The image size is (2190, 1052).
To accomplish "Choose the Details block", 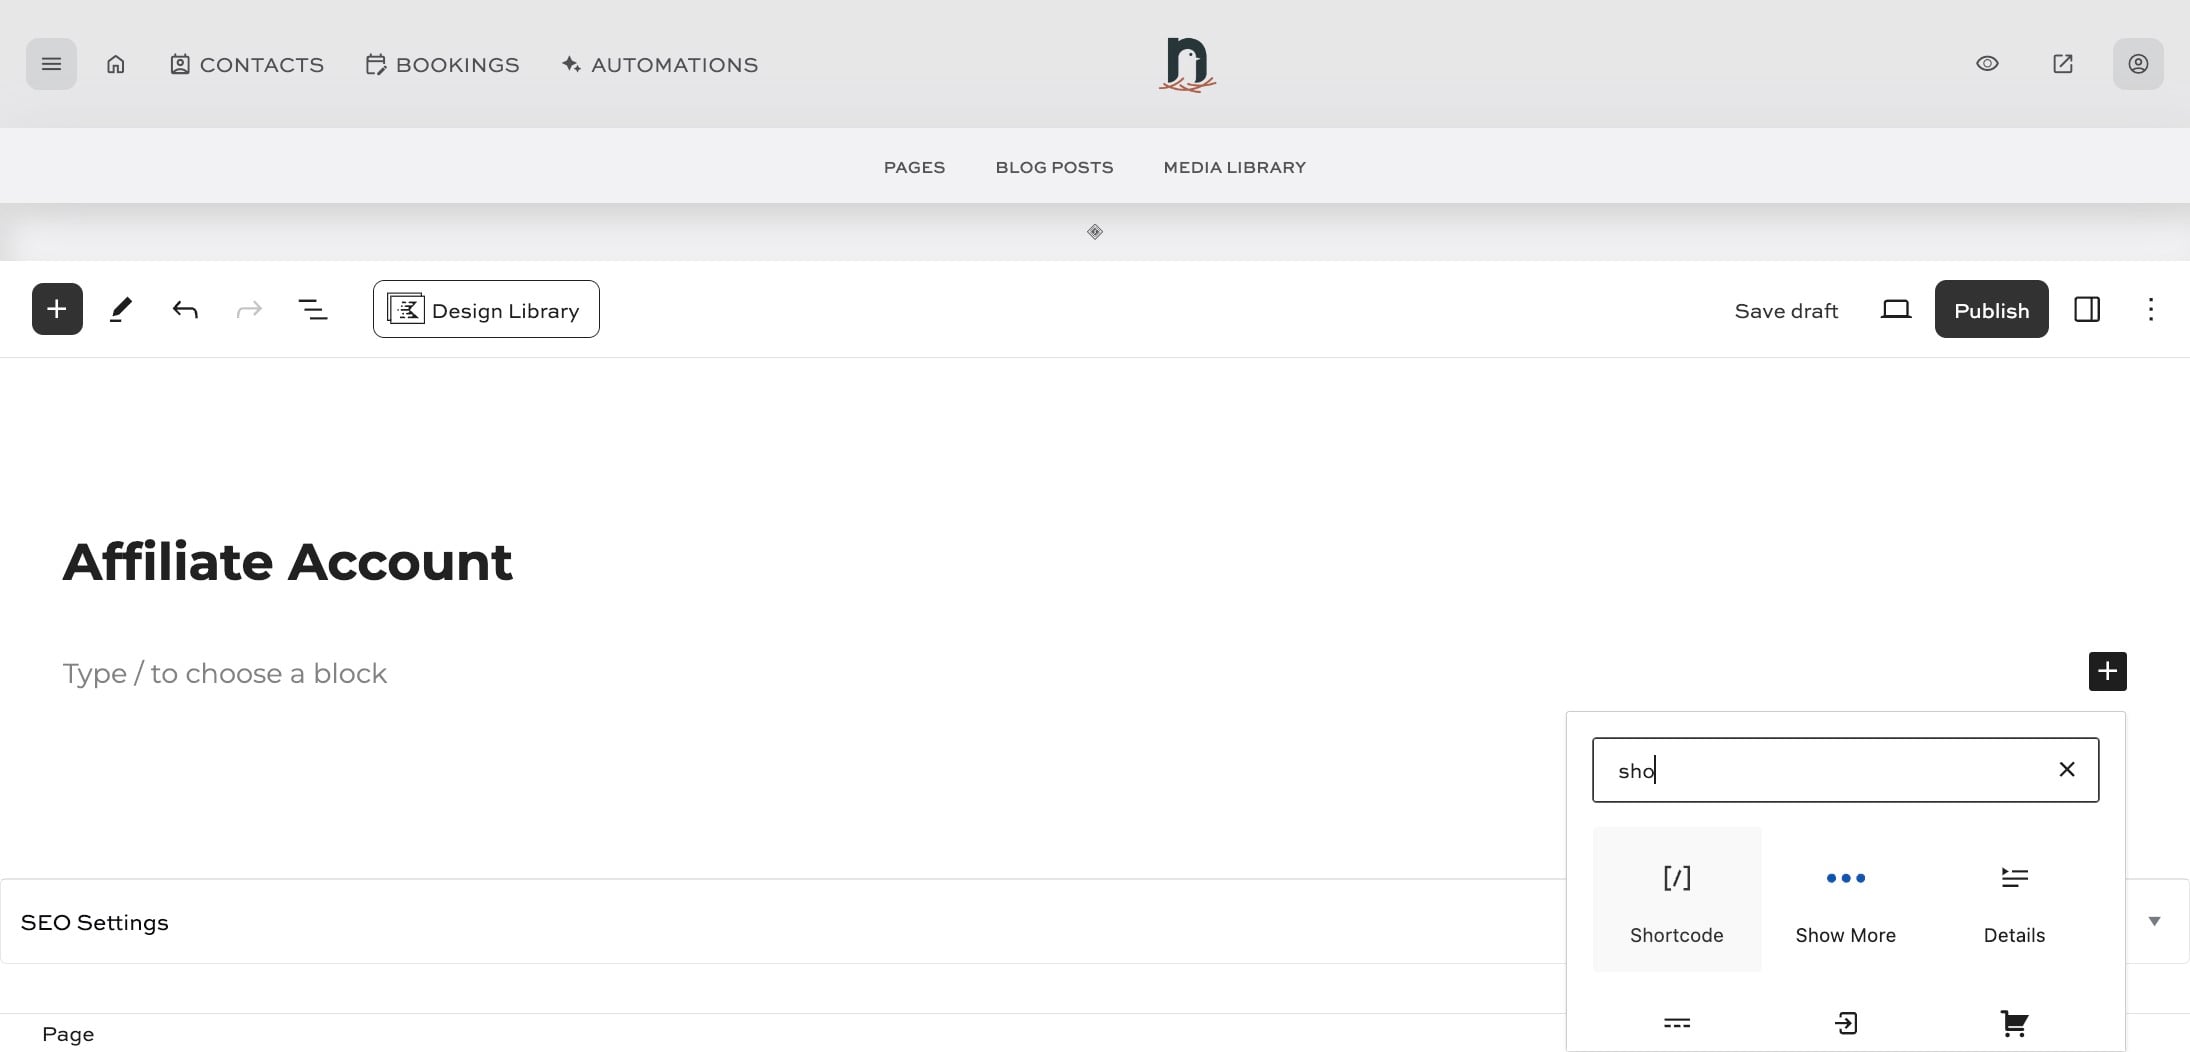I will coord(2014,898).
